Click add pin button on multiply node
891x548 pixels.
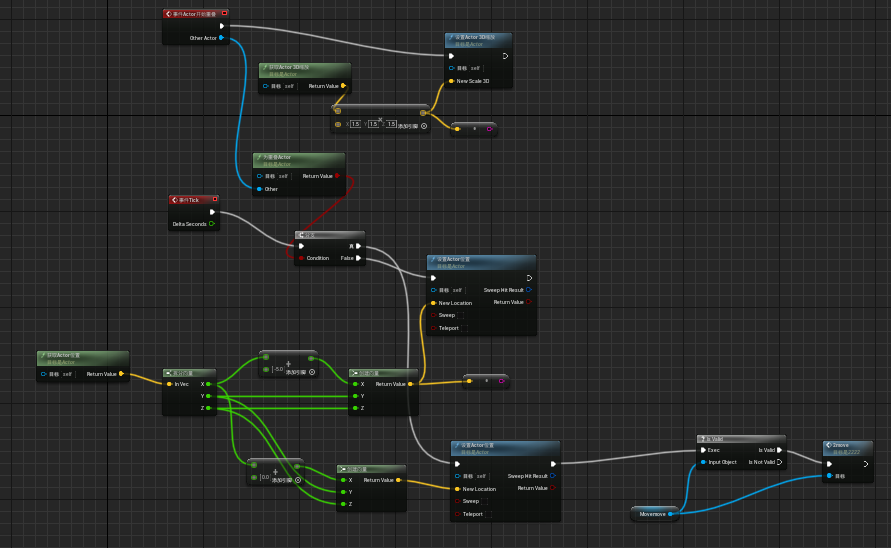pyautogui.click(x=423, y=126)
